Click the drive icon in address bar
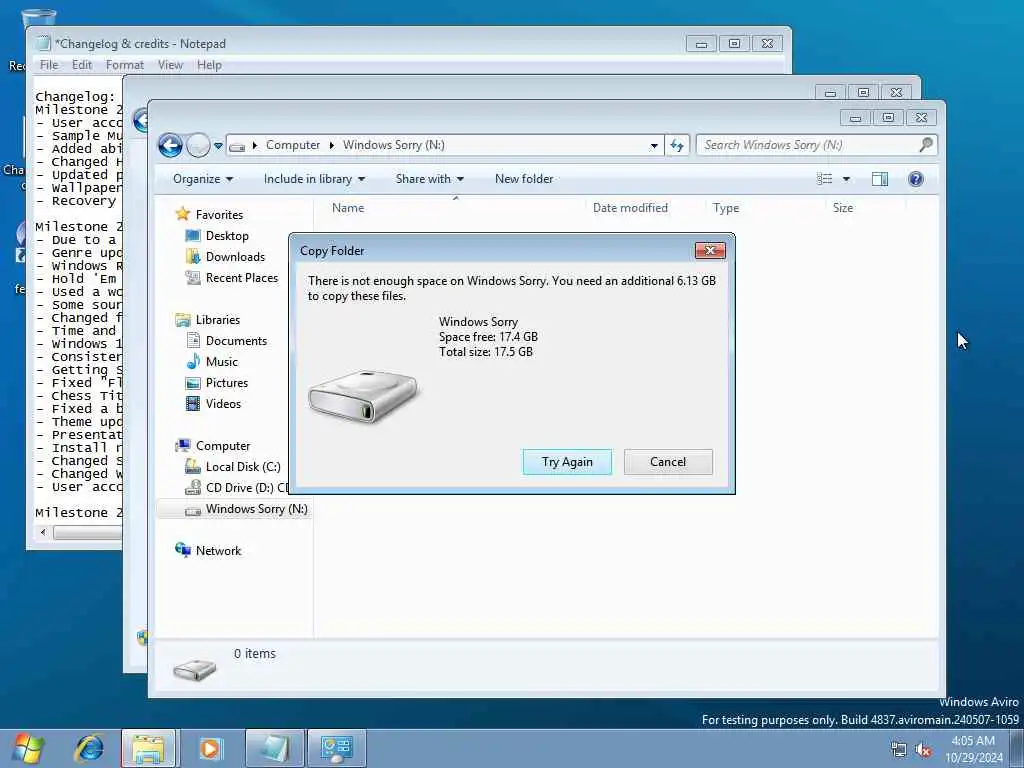The image size is (1024, 768). tap(237, 146)
